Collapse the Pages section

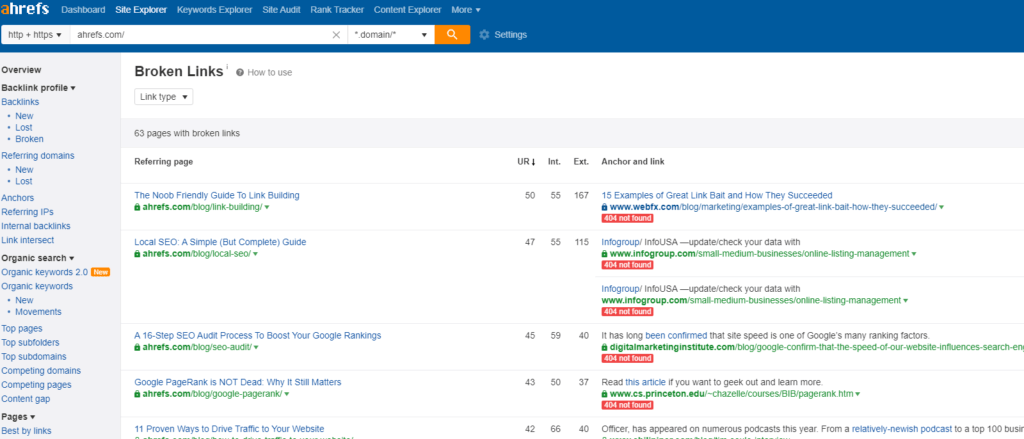pos(18,417)
